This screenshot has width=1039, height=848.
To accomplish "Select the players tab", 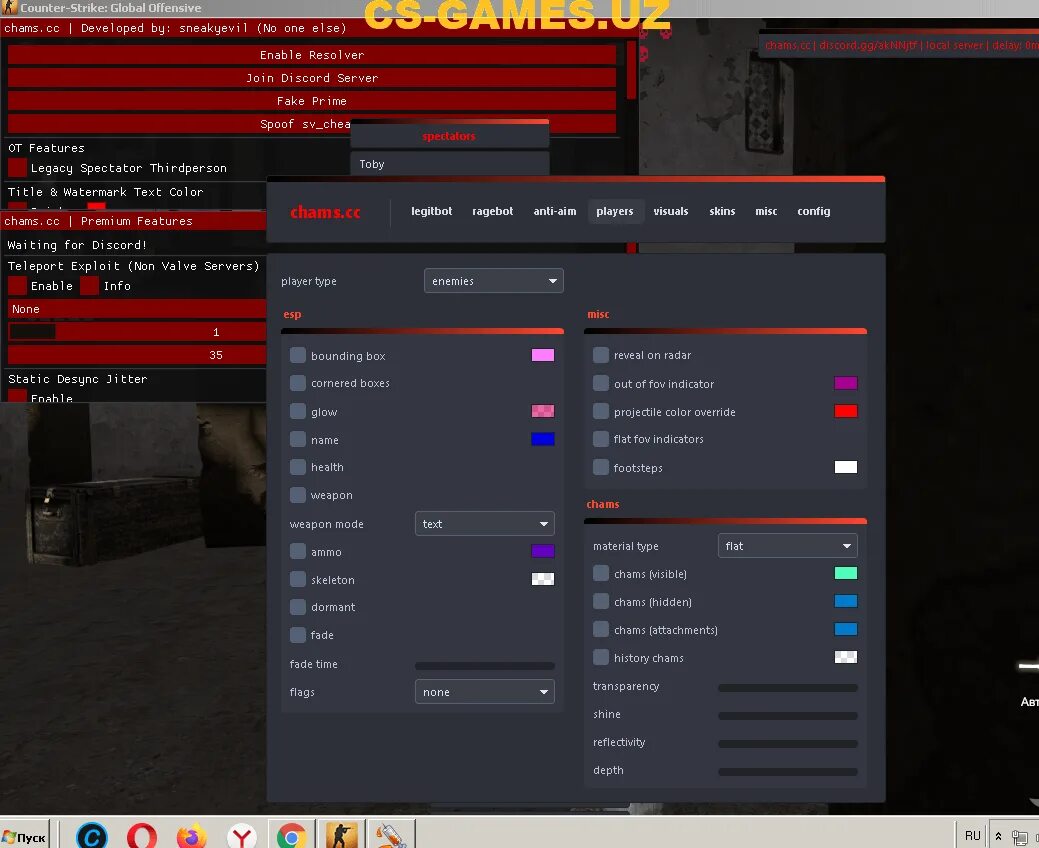I will click(x=615, y=211).
